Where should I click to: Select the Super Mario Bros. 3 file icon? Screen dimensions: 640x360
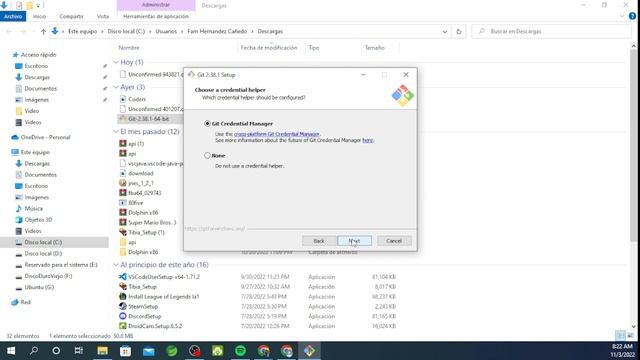122,222
